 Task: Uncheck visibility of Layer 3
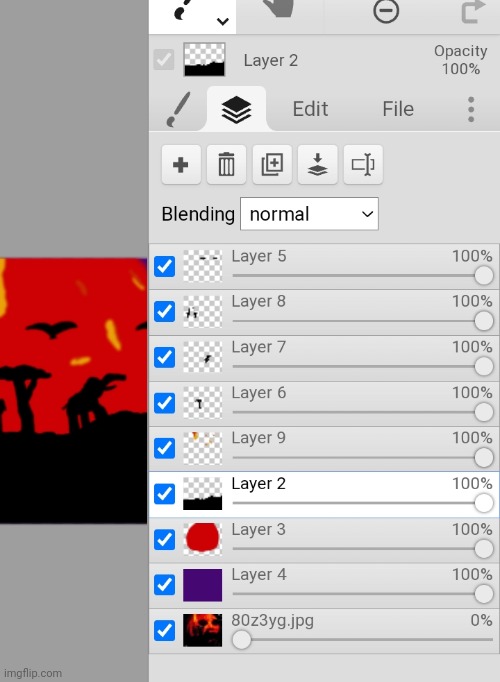click(x=164, y=540)
